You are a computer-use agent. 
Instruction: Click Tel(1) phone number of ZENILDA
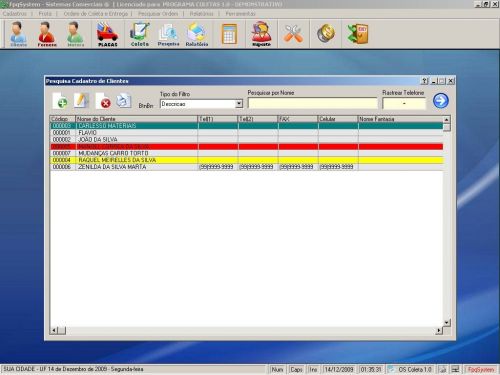[216, 167]
